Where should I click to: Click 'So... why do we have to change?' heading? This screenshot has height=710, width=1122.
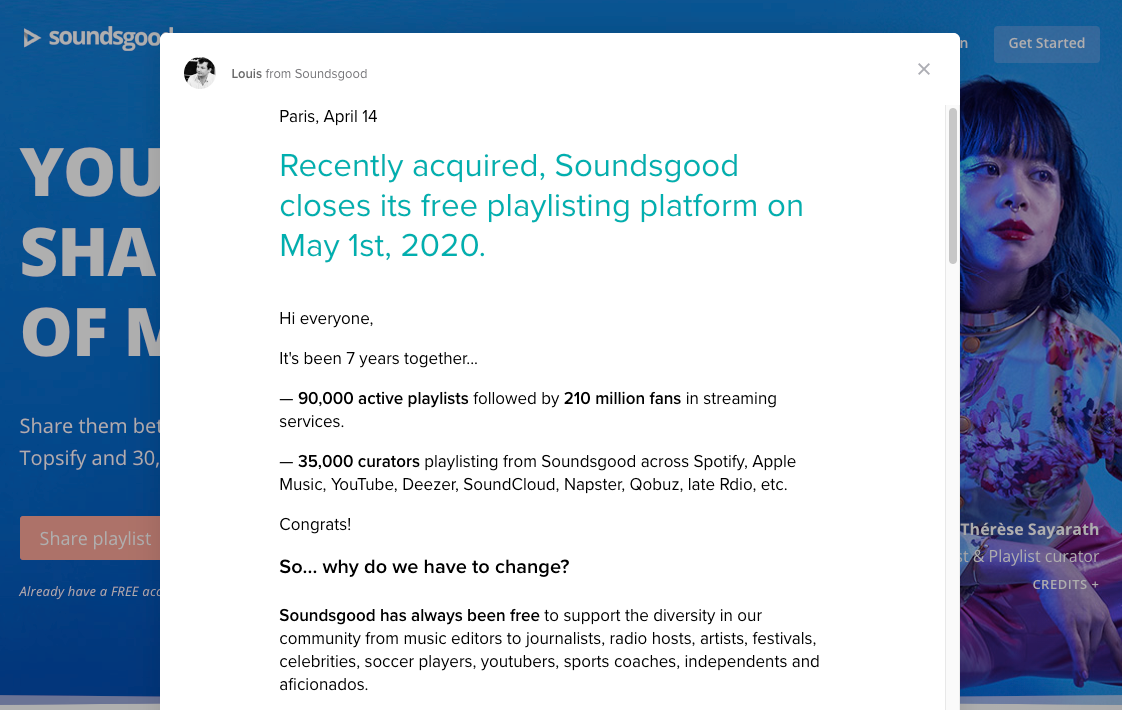coord(424,567)
